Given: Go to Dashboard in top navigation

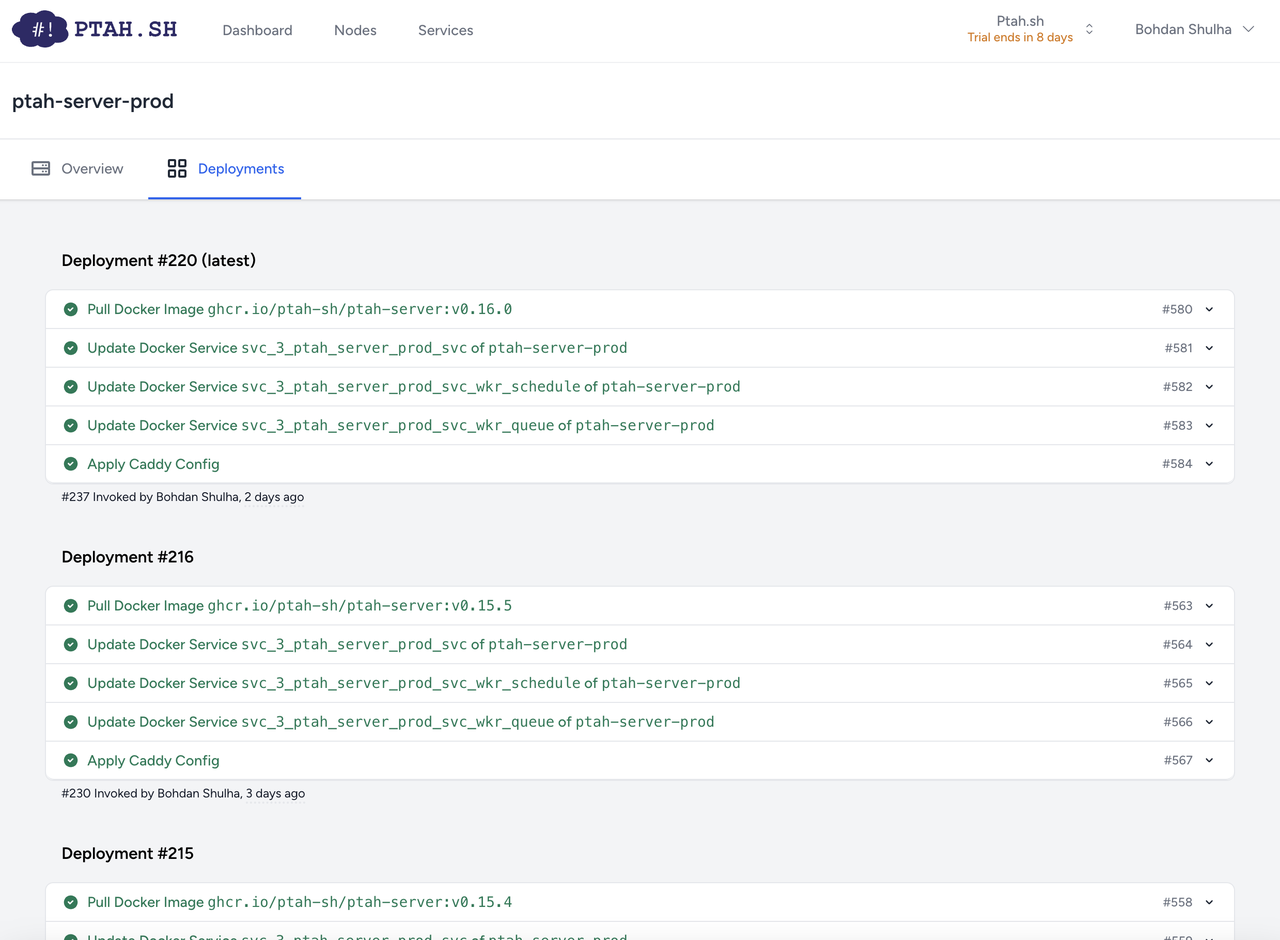Looking at the screenshot, I should (257, 30).
